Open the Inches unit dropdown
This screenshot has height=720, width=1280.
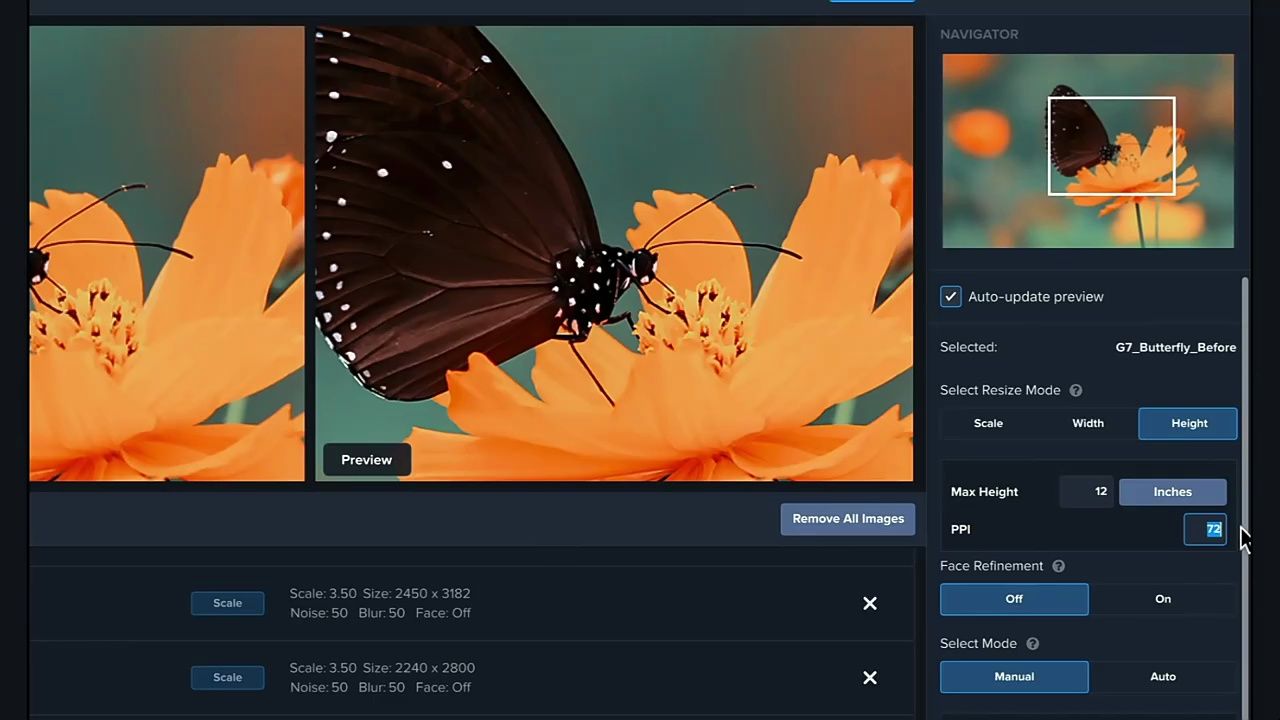(x=1172, y=492)
